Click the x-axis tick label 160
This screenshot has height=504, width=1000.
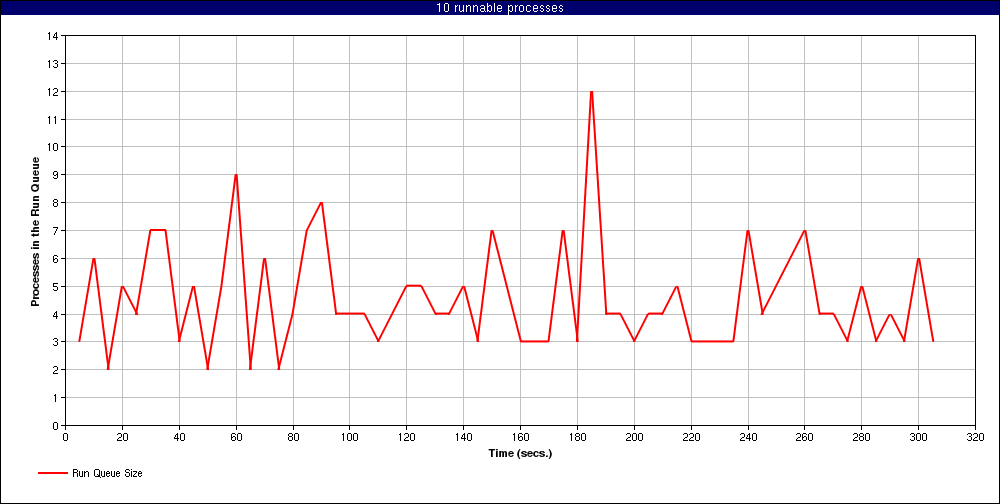[x=520, y=437]
